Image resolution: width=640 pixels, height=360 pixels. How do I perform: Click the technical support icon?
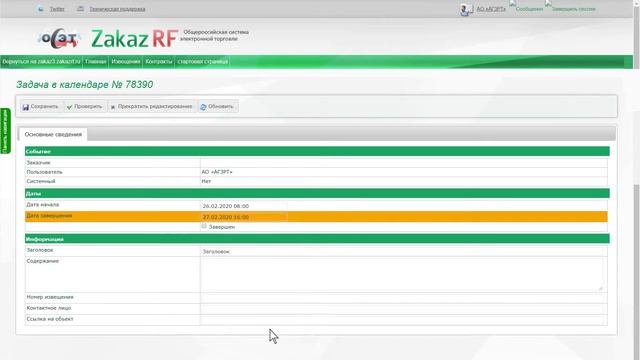[80, 9]
